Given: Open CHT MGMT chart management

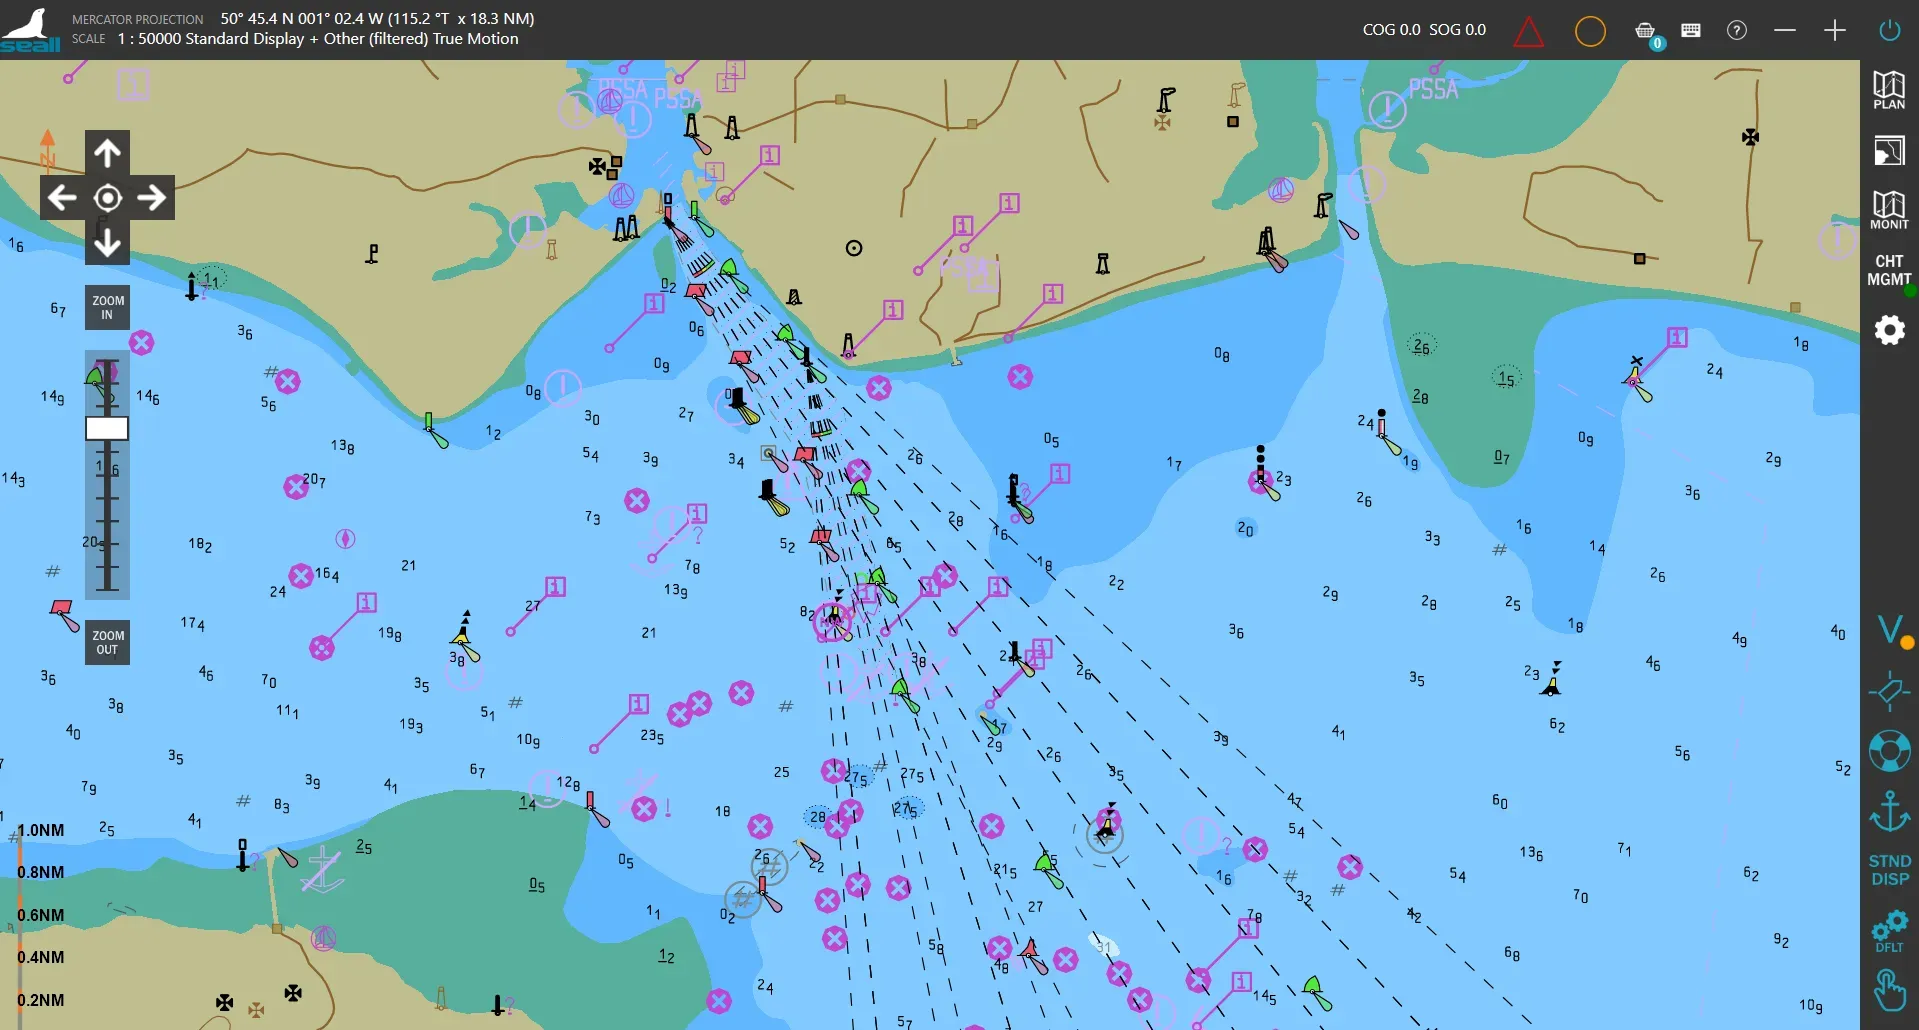Looking at the screenshot, I should 1888,270.
